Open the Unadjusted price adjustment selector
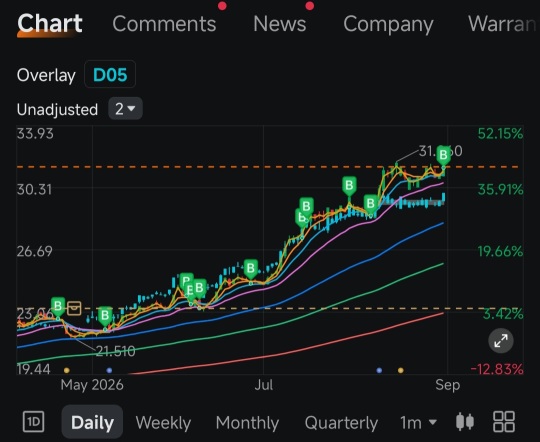540x442 pixels. 57,110
